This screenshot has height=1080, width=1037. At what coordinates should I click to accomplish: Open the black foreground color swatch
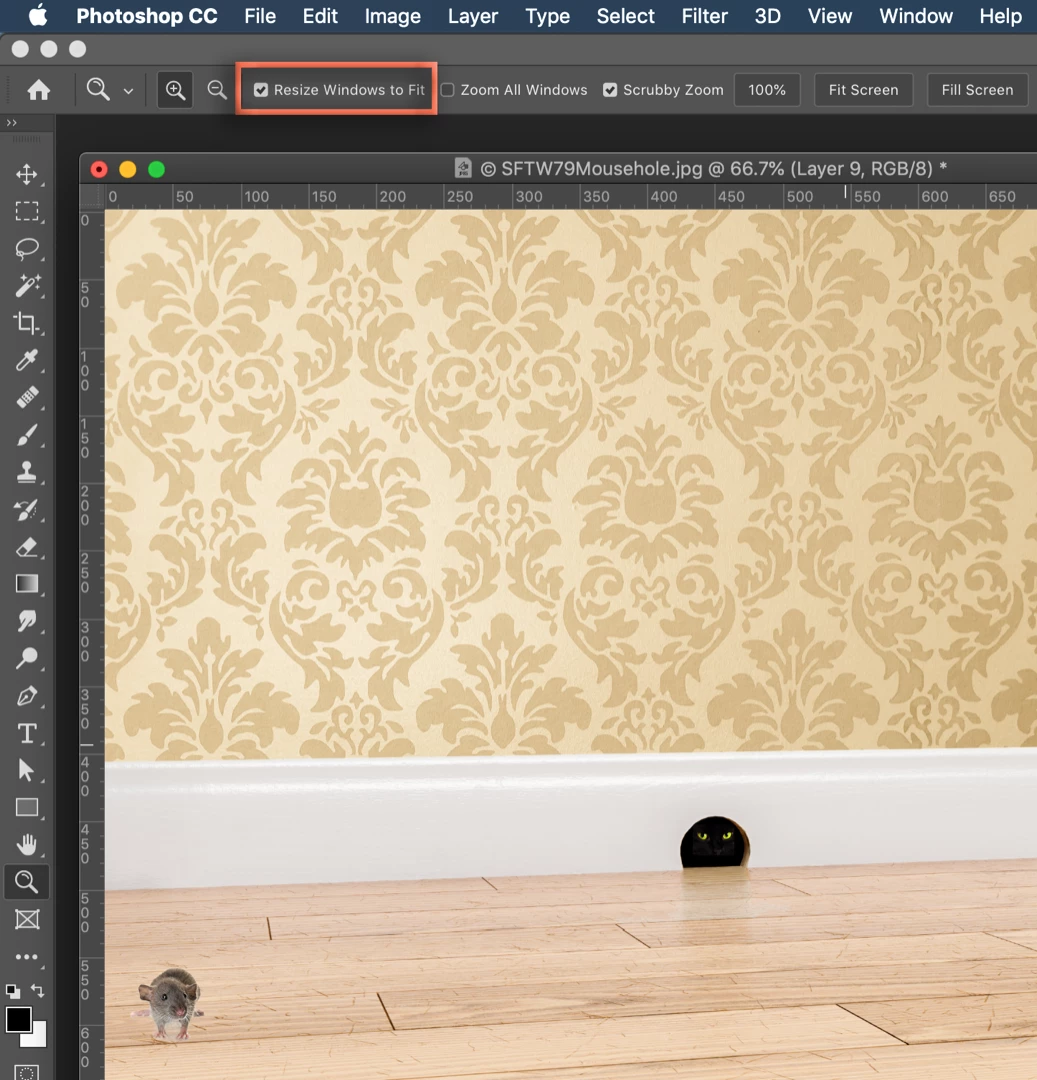17,1018
